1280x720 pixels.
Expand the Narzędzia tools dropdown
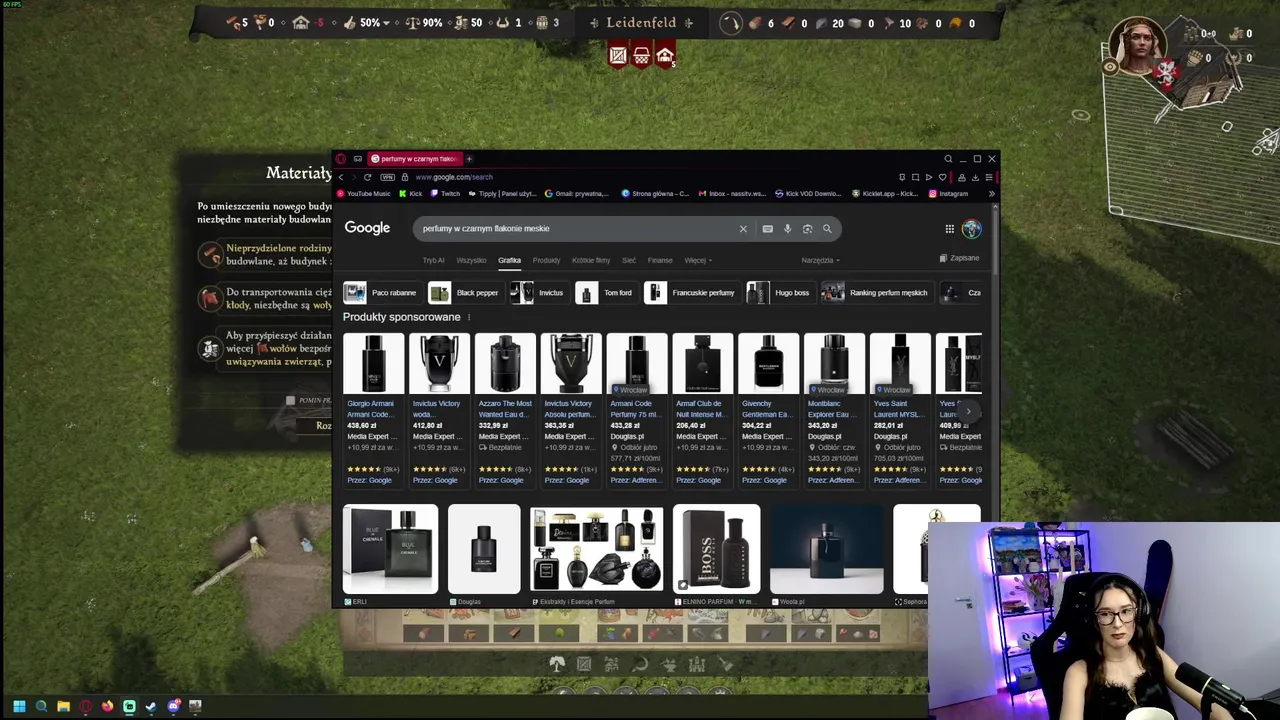click(820, 260)
